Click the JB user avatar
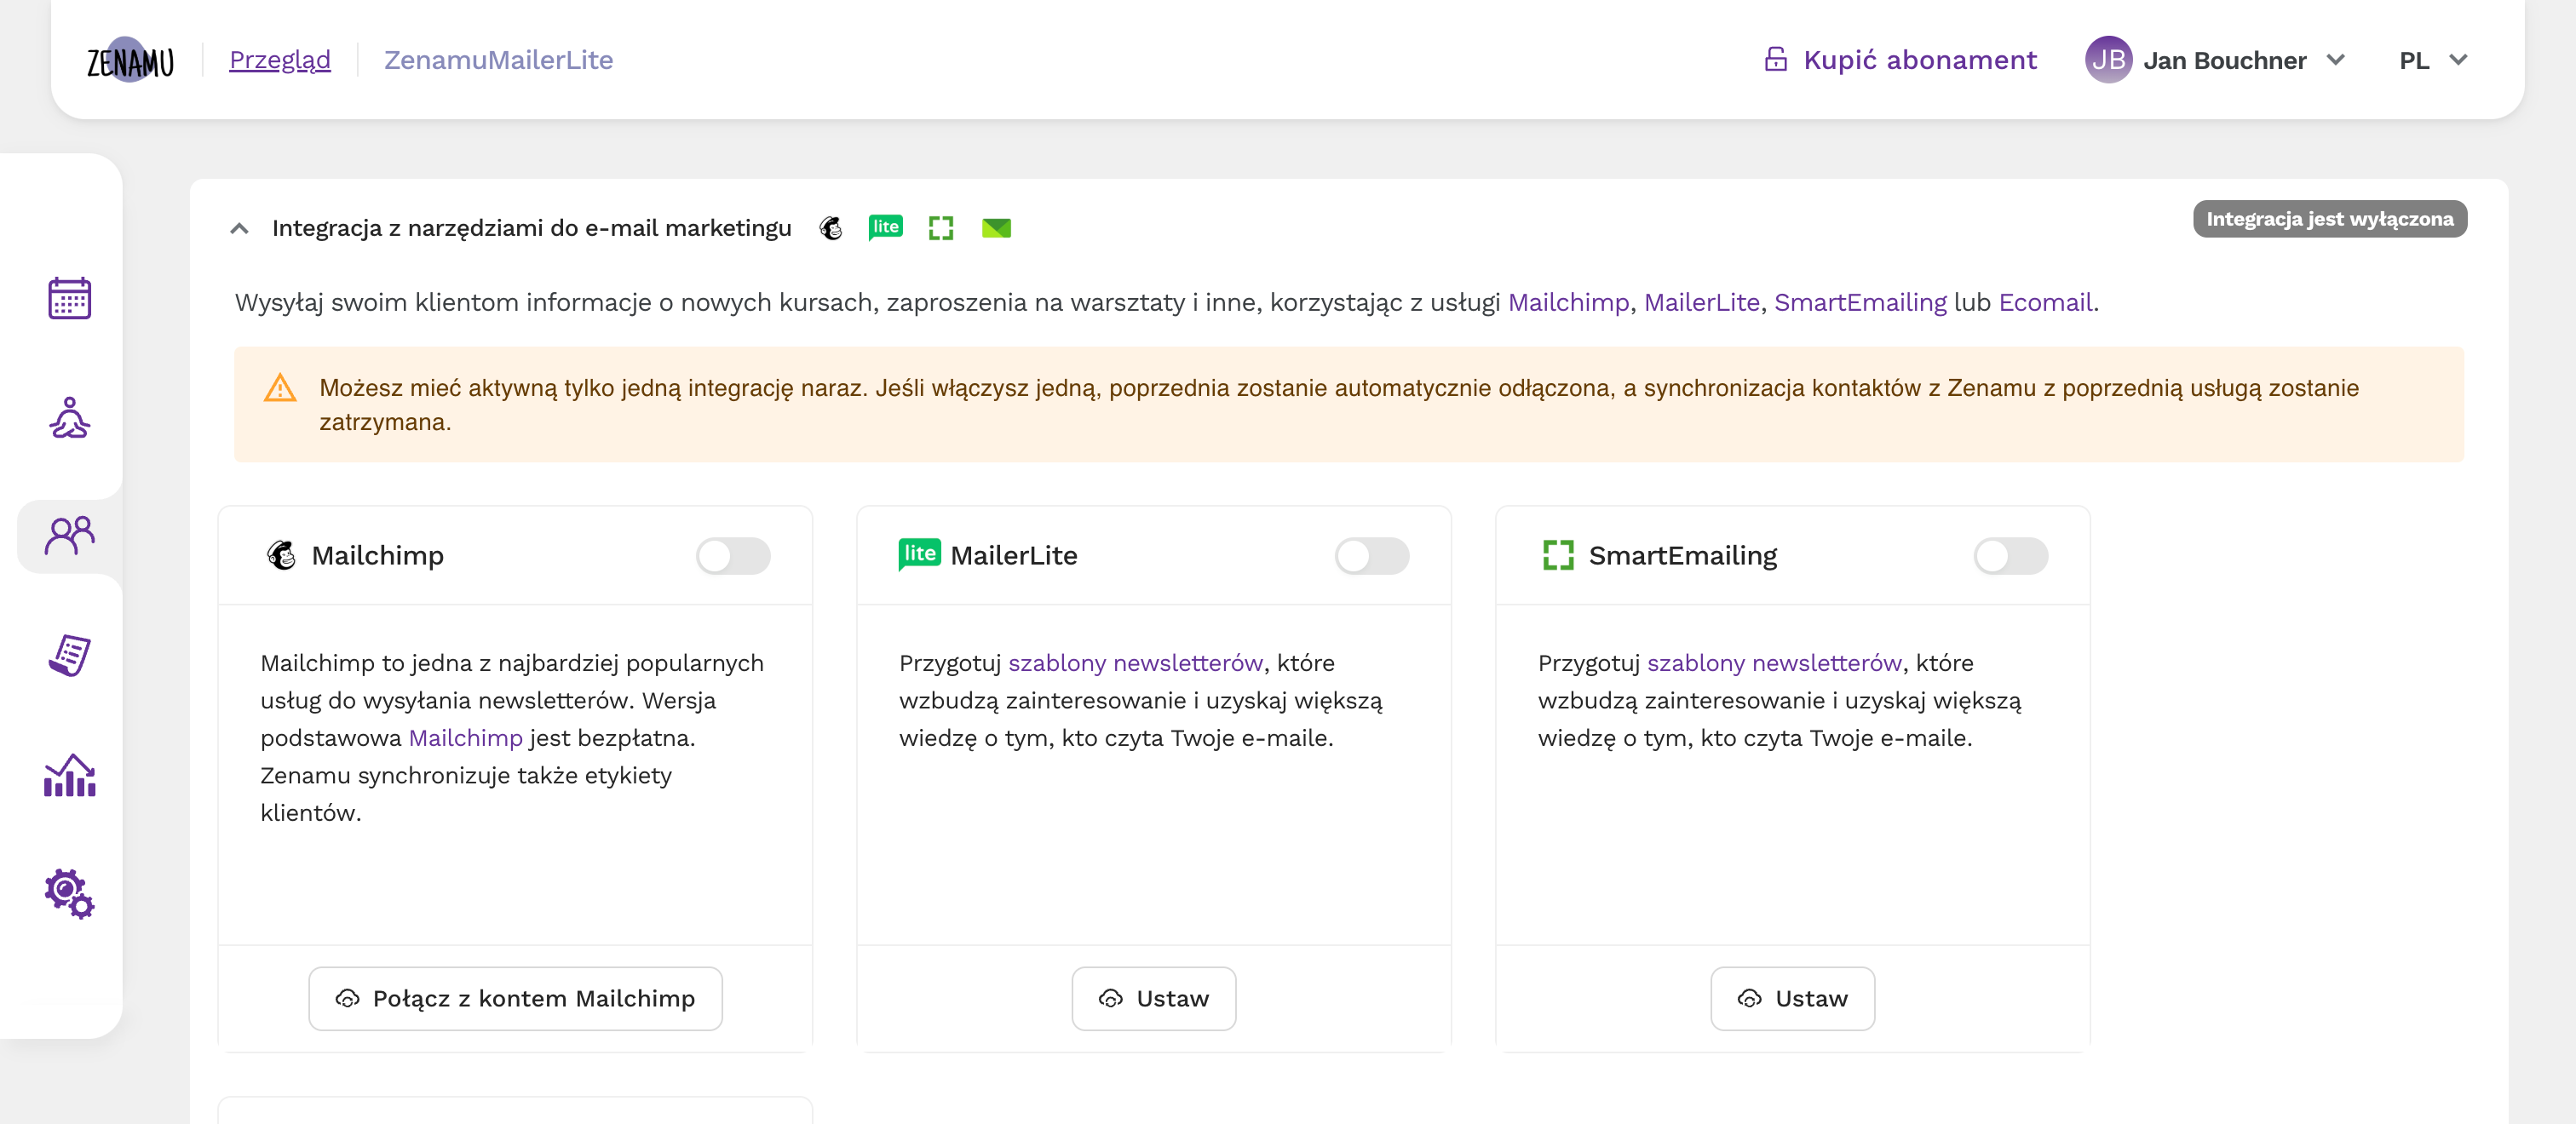 click(x=2108, y=60)
